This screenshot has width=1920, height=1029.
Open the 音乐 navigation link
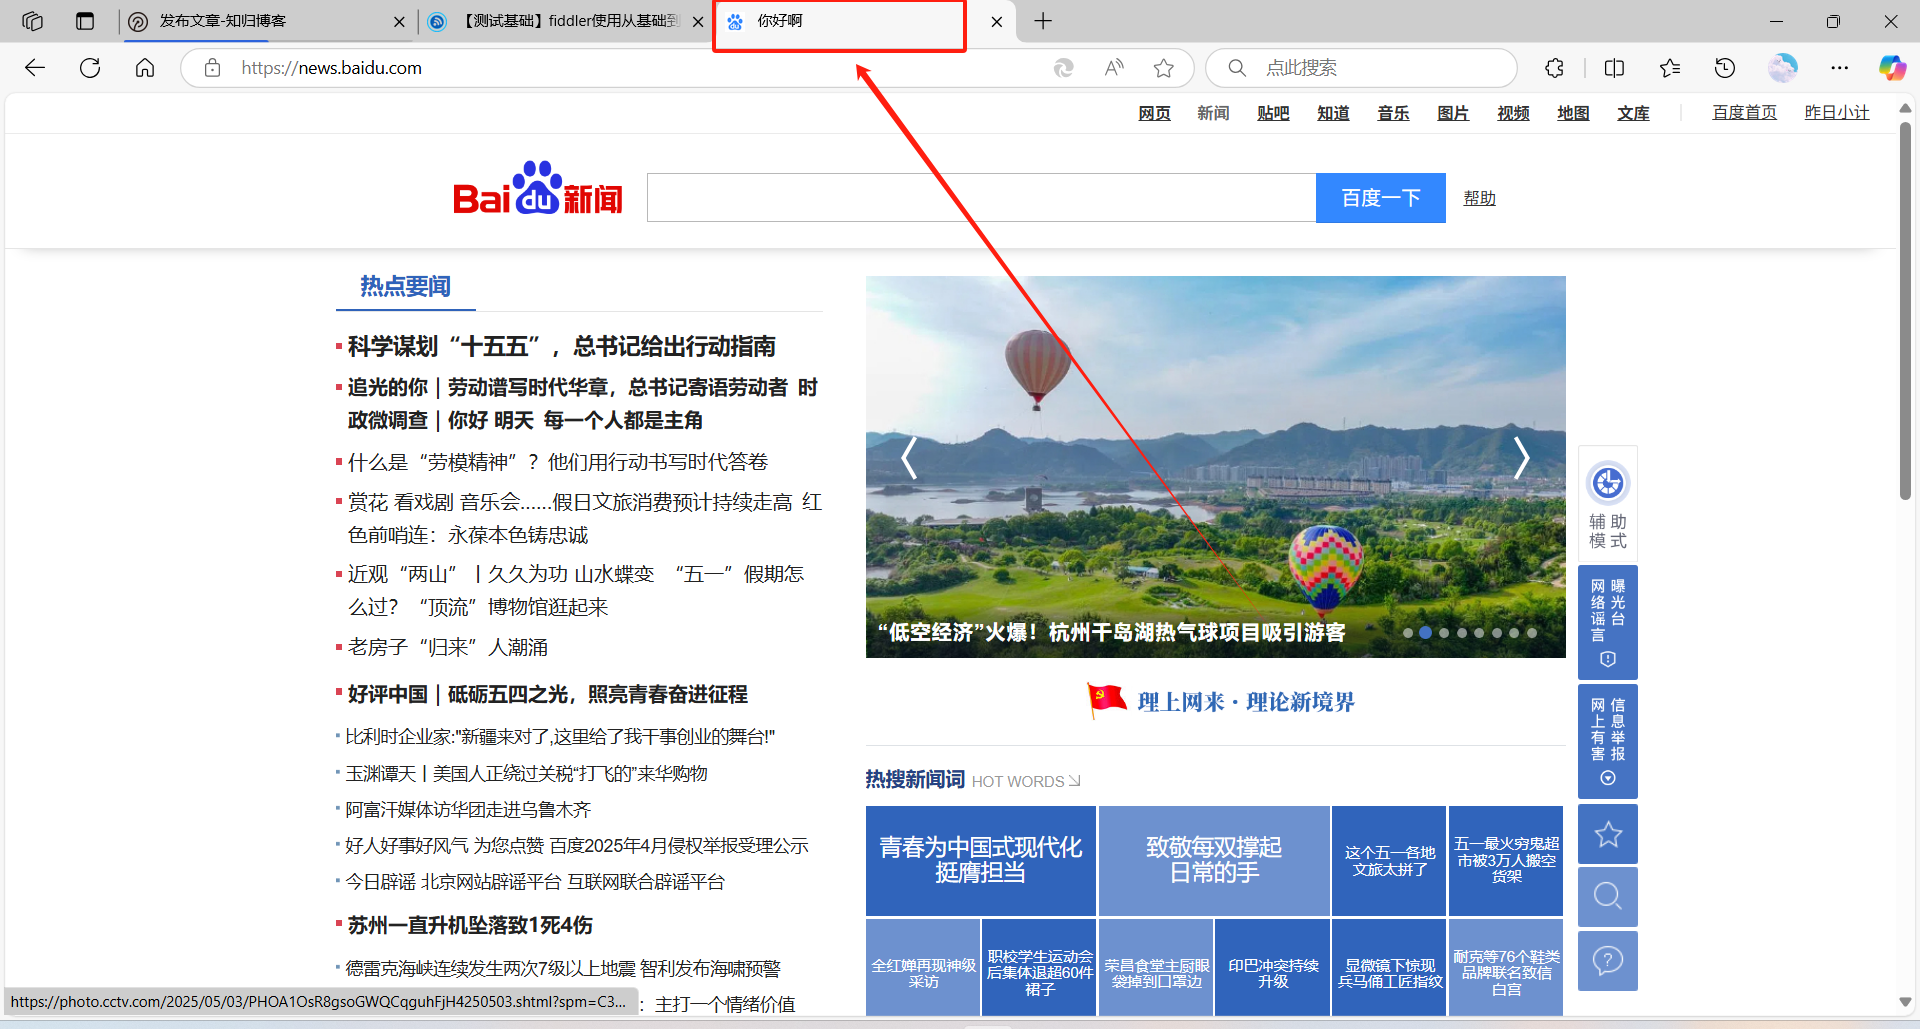(x=1393, y=113)
